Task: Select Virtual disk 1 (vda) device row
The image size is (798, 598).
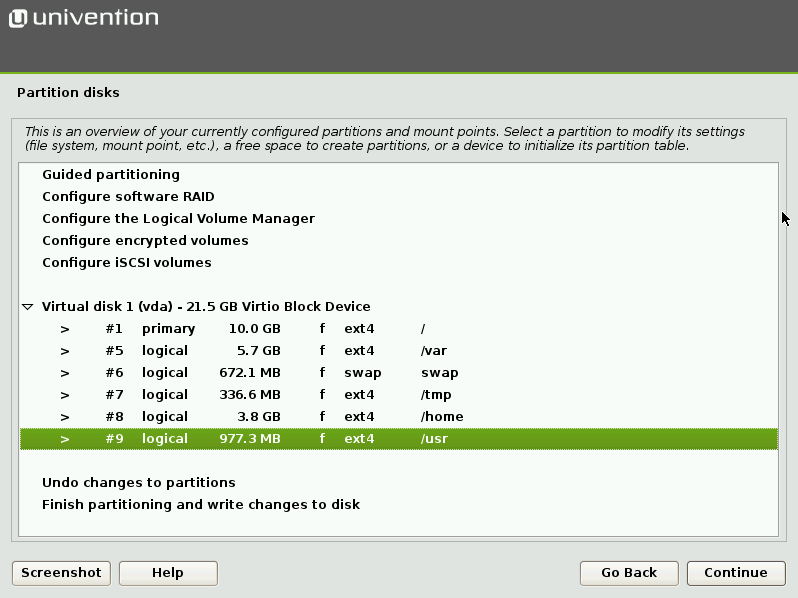Action: [206, 307]
